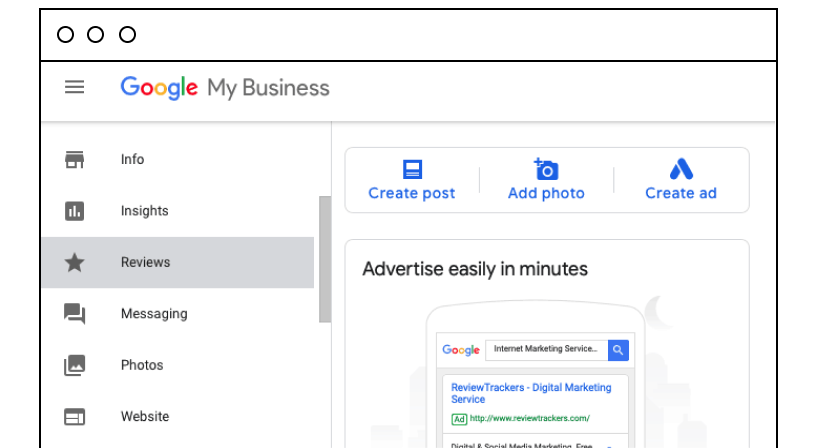Click the Create post icon
Viewport: 818px width, 448px height.
pyautogui.click(x=412, y=169)
